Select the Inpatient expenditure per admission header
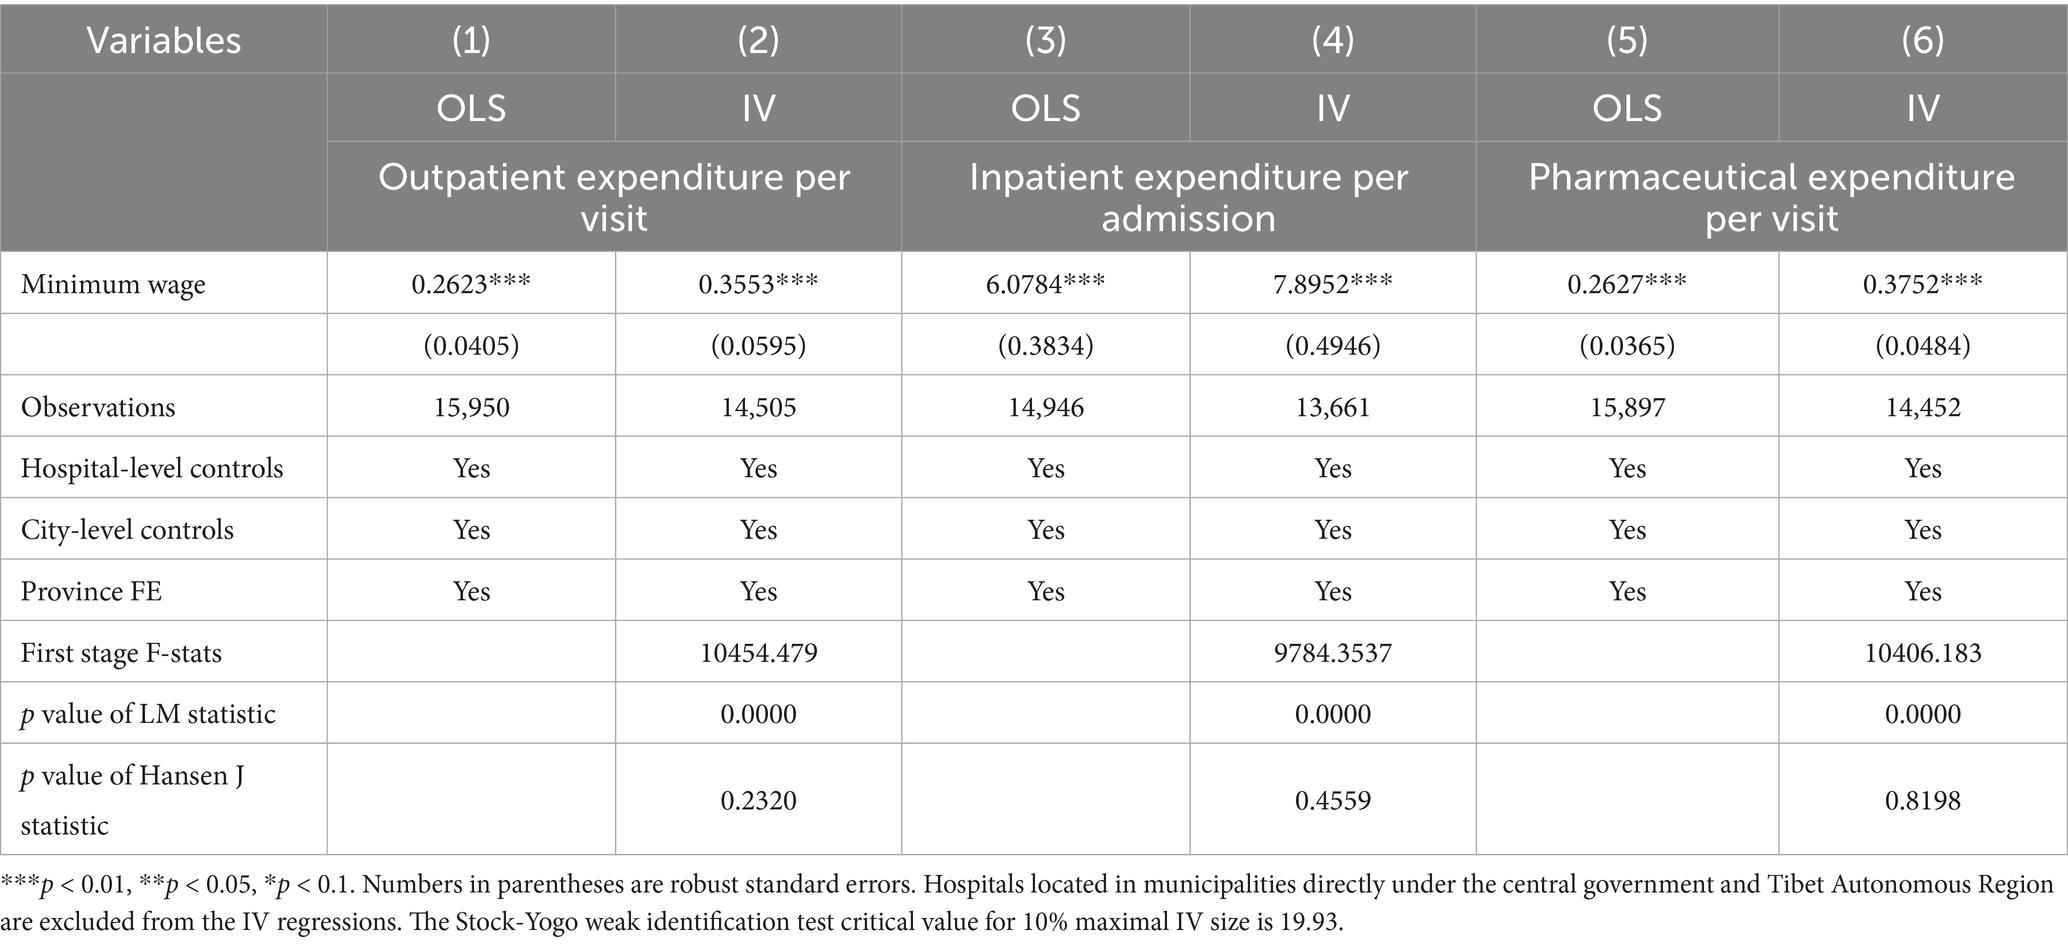The width and height of the screenshot is (2068, 944). (1188, 197)
